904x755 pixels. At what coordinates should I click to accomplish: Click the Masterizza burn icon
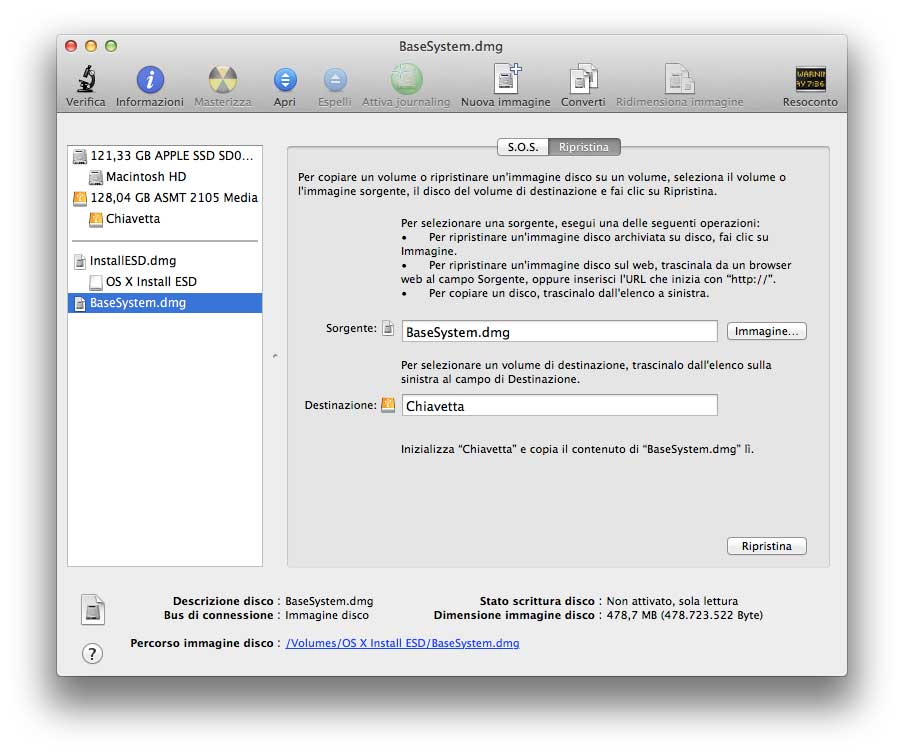pos(223,80)
